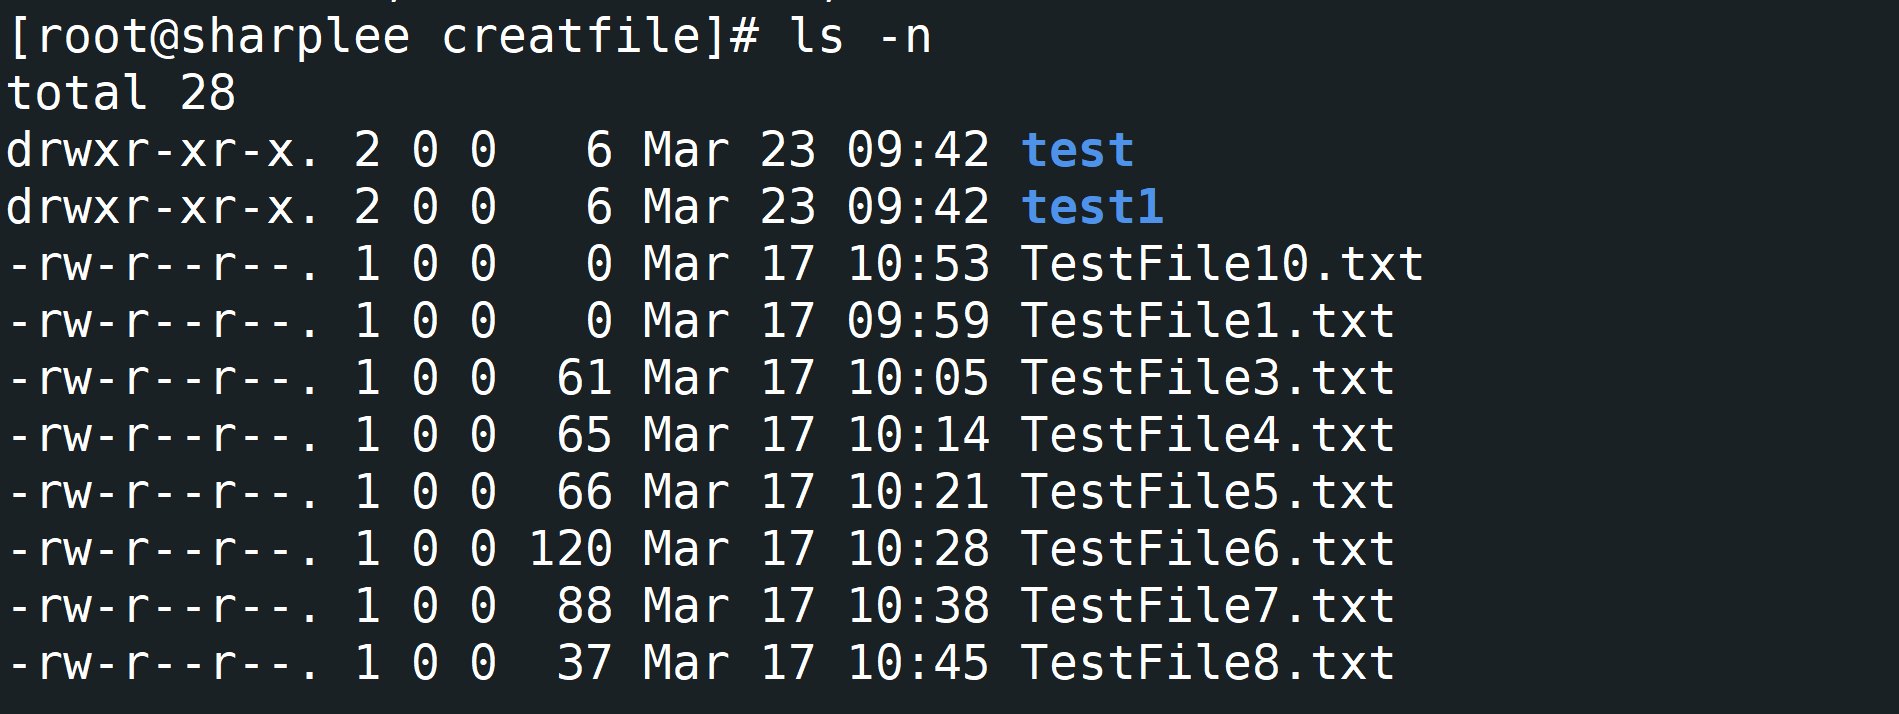Click the 09:59 timestamp
1899x714 pixels.
point(918,322)
